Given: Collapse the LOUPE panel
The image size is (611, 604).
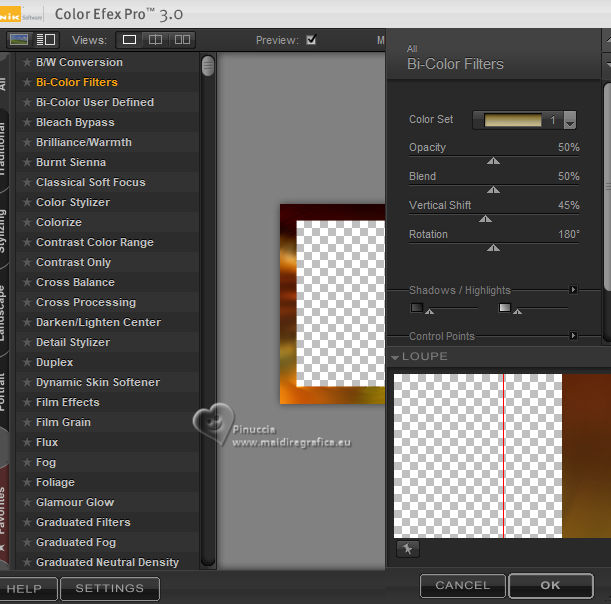Looking at the screenshot, I should pyautogui.click(x=395, y=357).
